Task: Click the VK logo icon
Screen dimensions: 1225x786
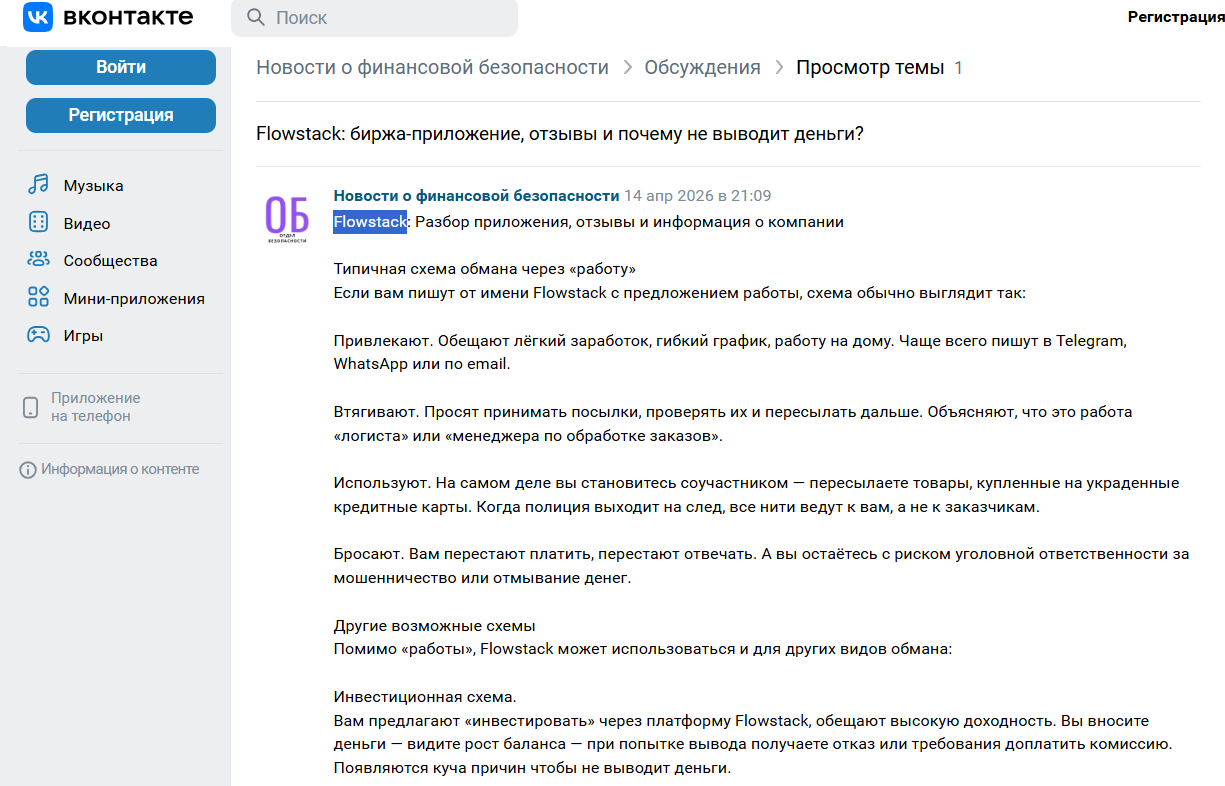Action: 37,17
